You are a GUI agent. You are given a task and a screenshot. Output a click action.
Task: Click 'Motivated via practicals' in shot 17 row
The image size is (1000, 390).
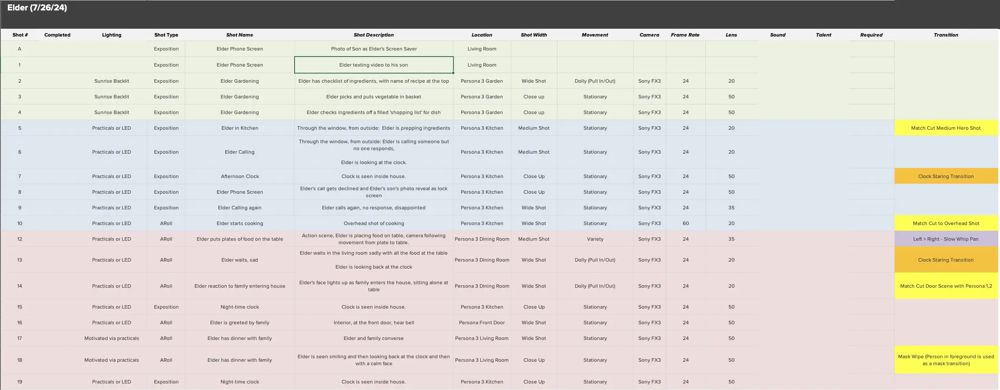112,338
